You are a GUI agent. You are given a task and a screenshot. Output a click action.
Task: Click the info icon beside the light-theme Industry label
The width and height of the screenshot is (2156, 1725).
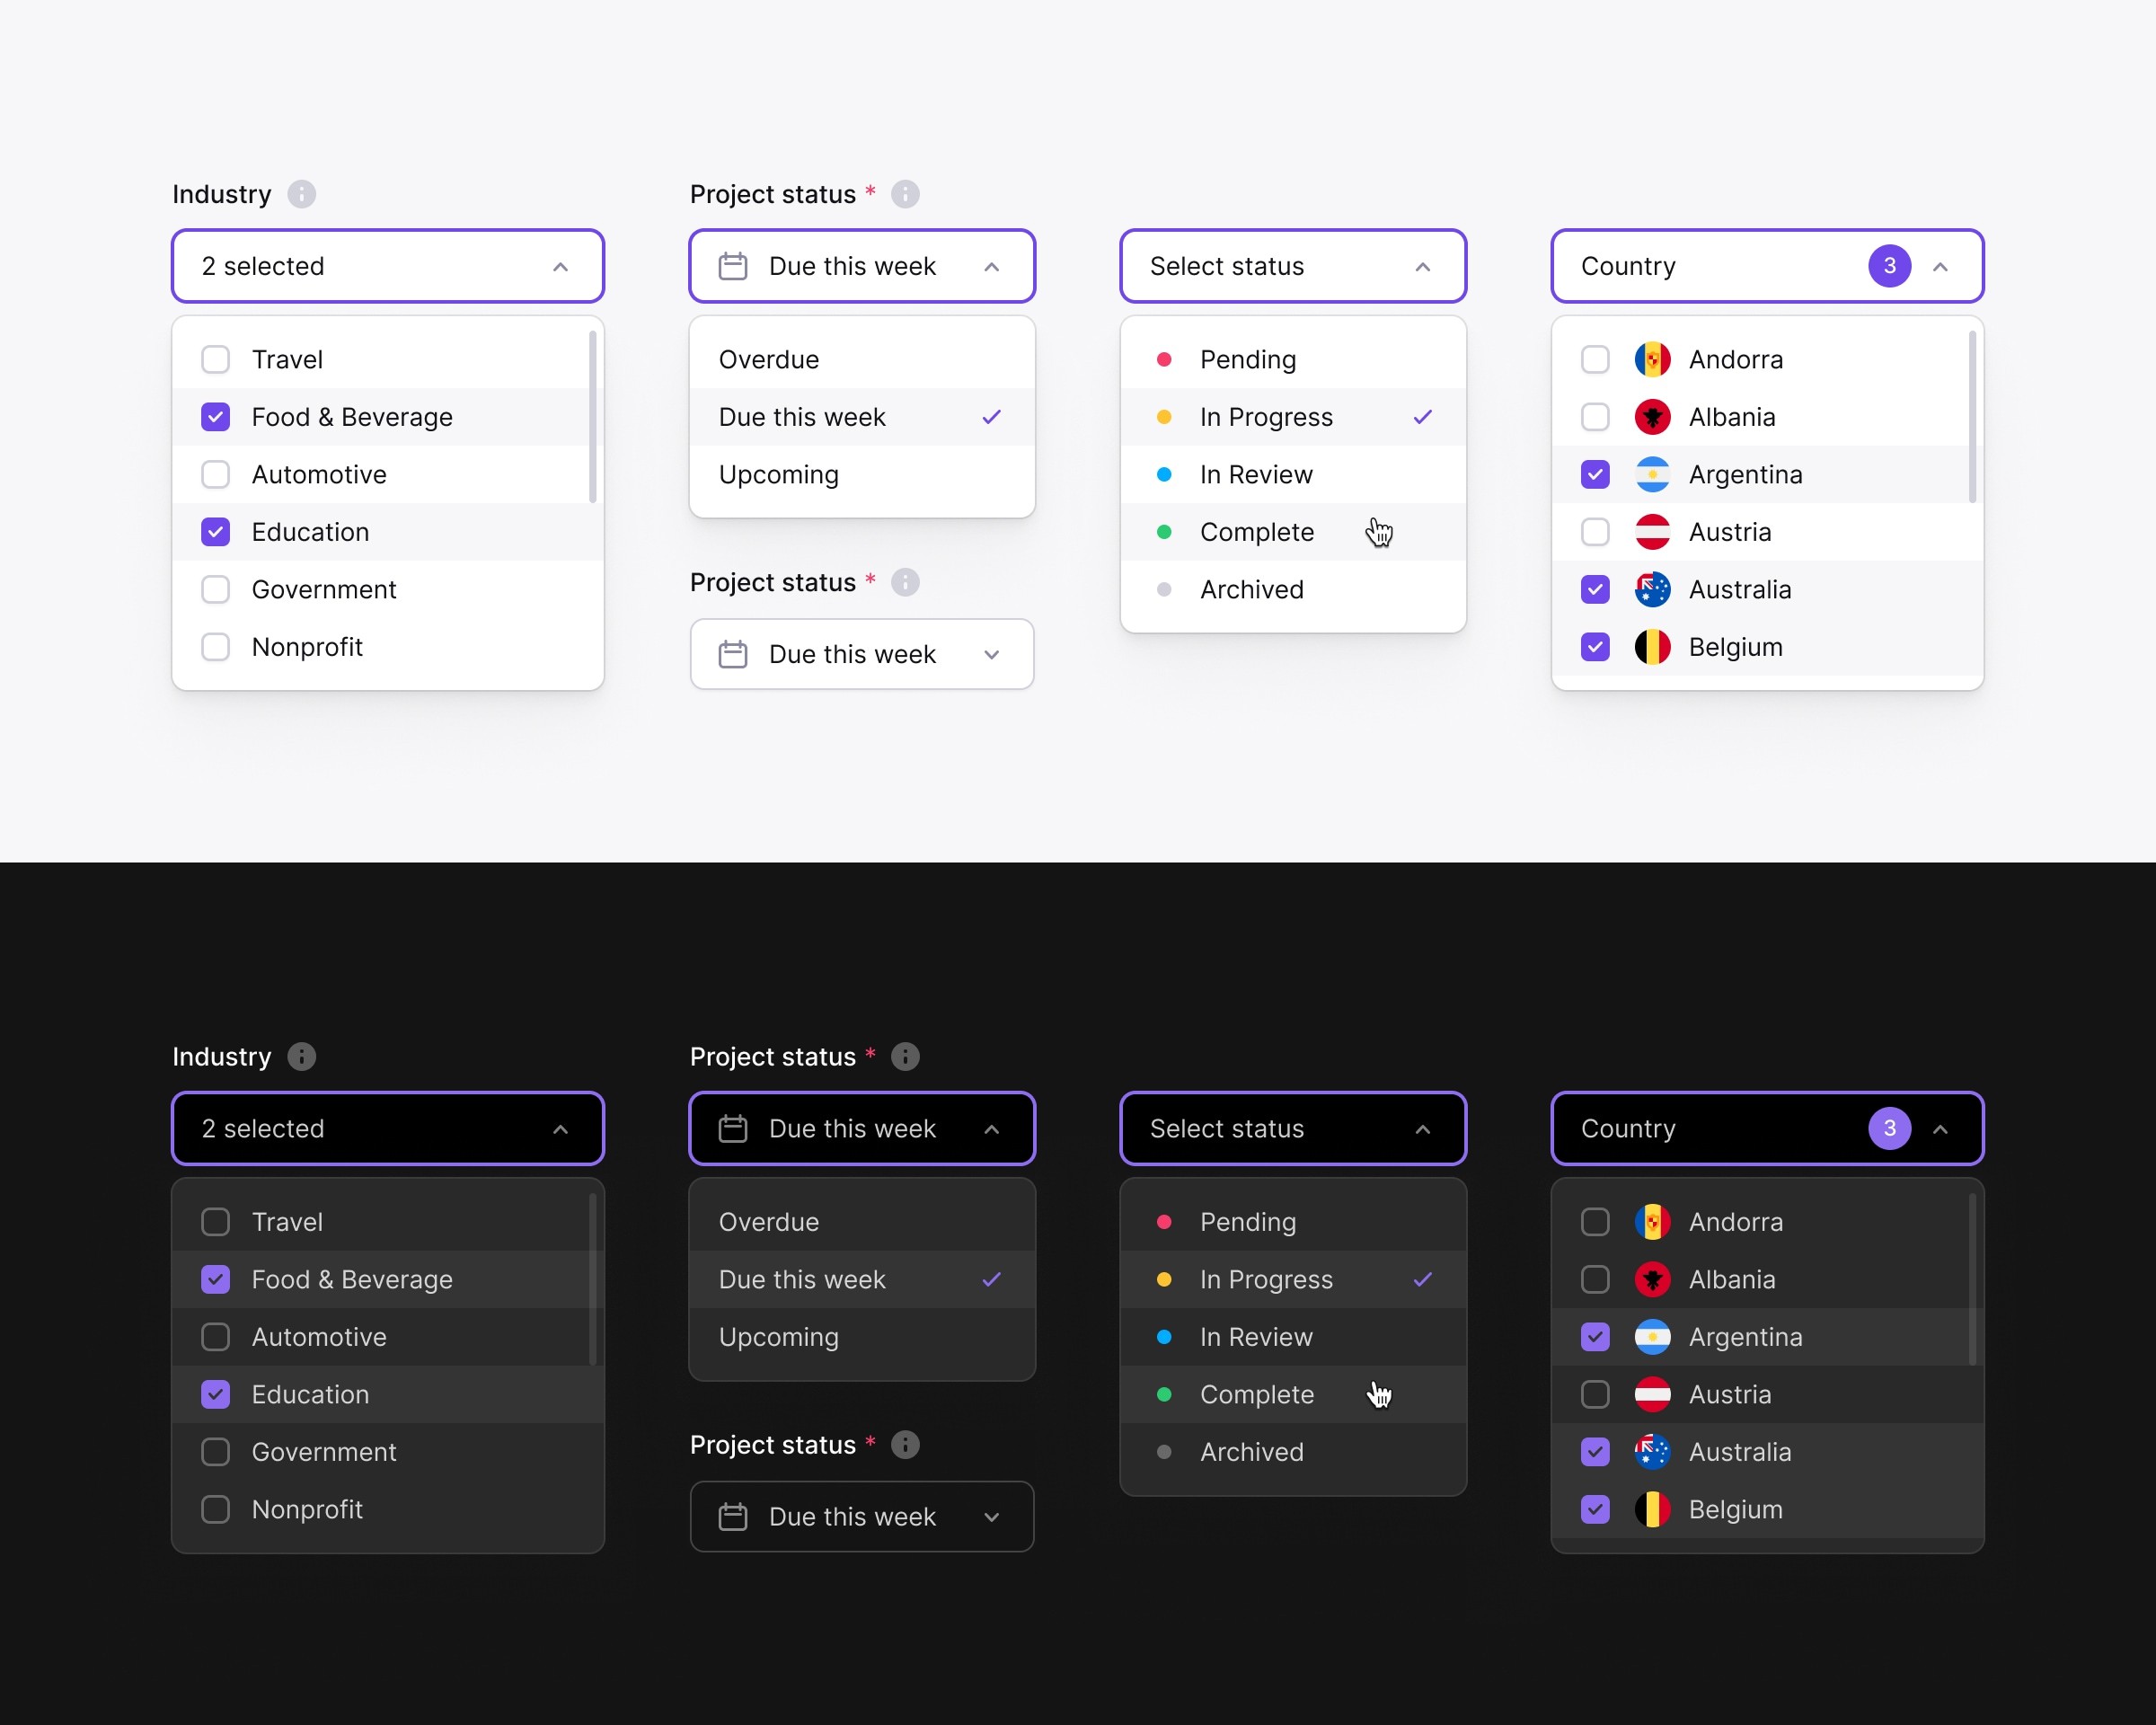tap(301, 194)
